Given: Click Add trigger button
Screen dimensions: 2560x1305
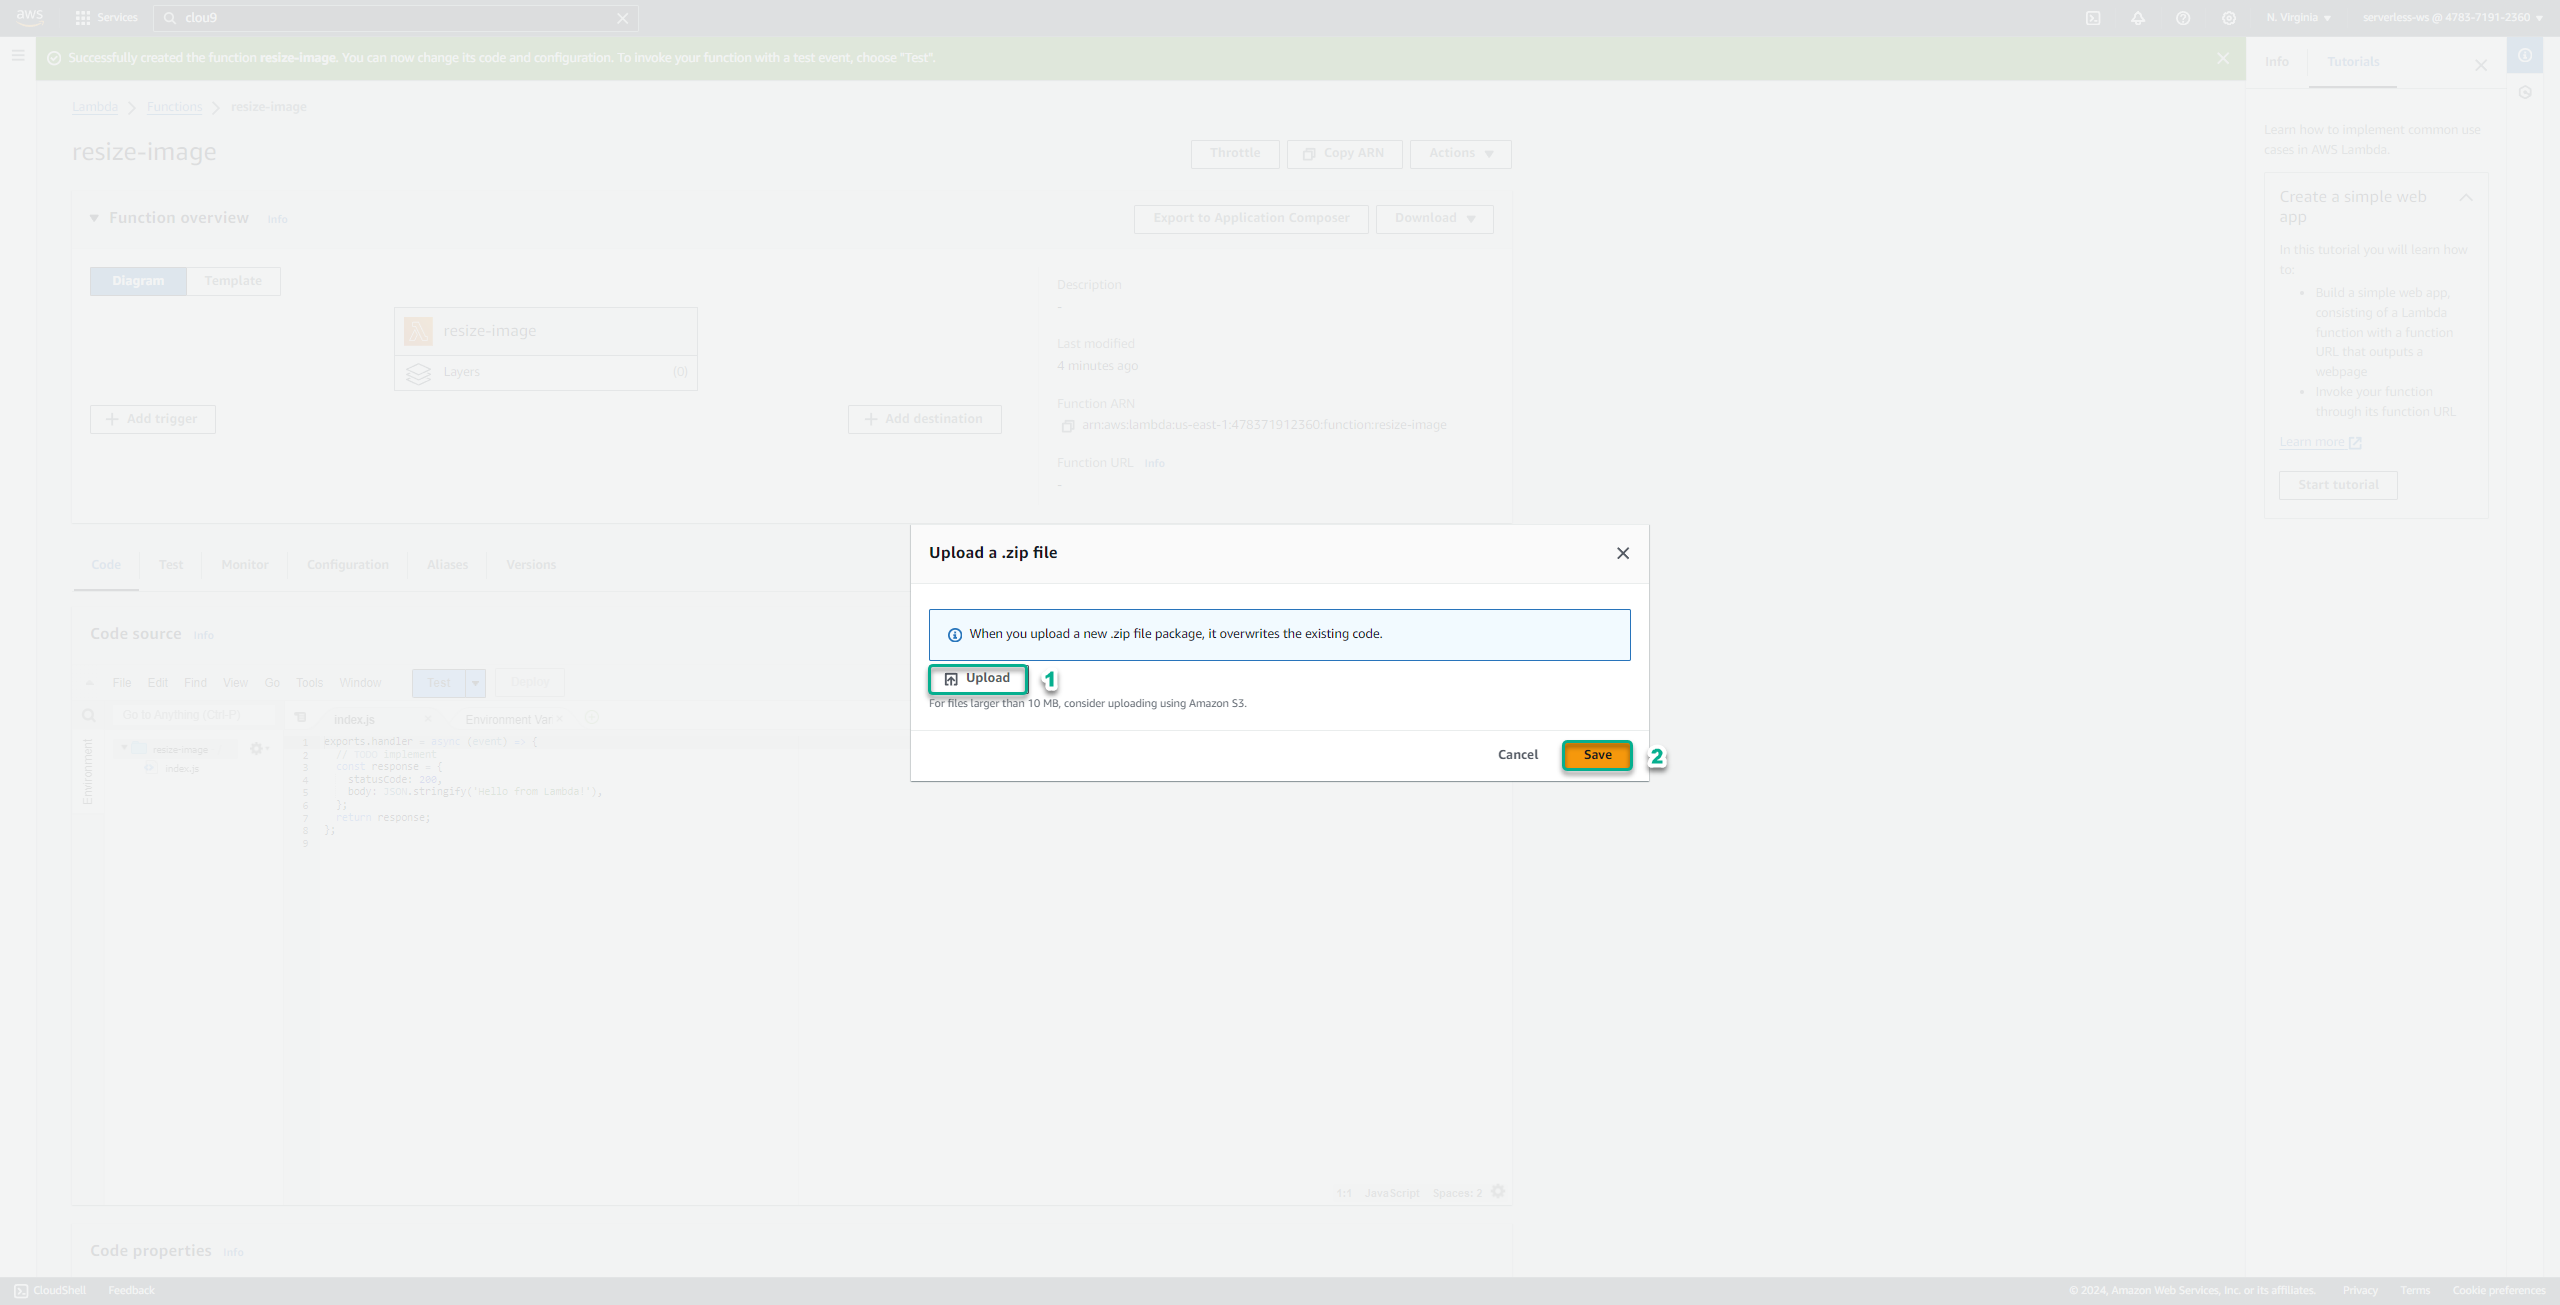Looking at the screenshot, I should click(x=153, y=419).
